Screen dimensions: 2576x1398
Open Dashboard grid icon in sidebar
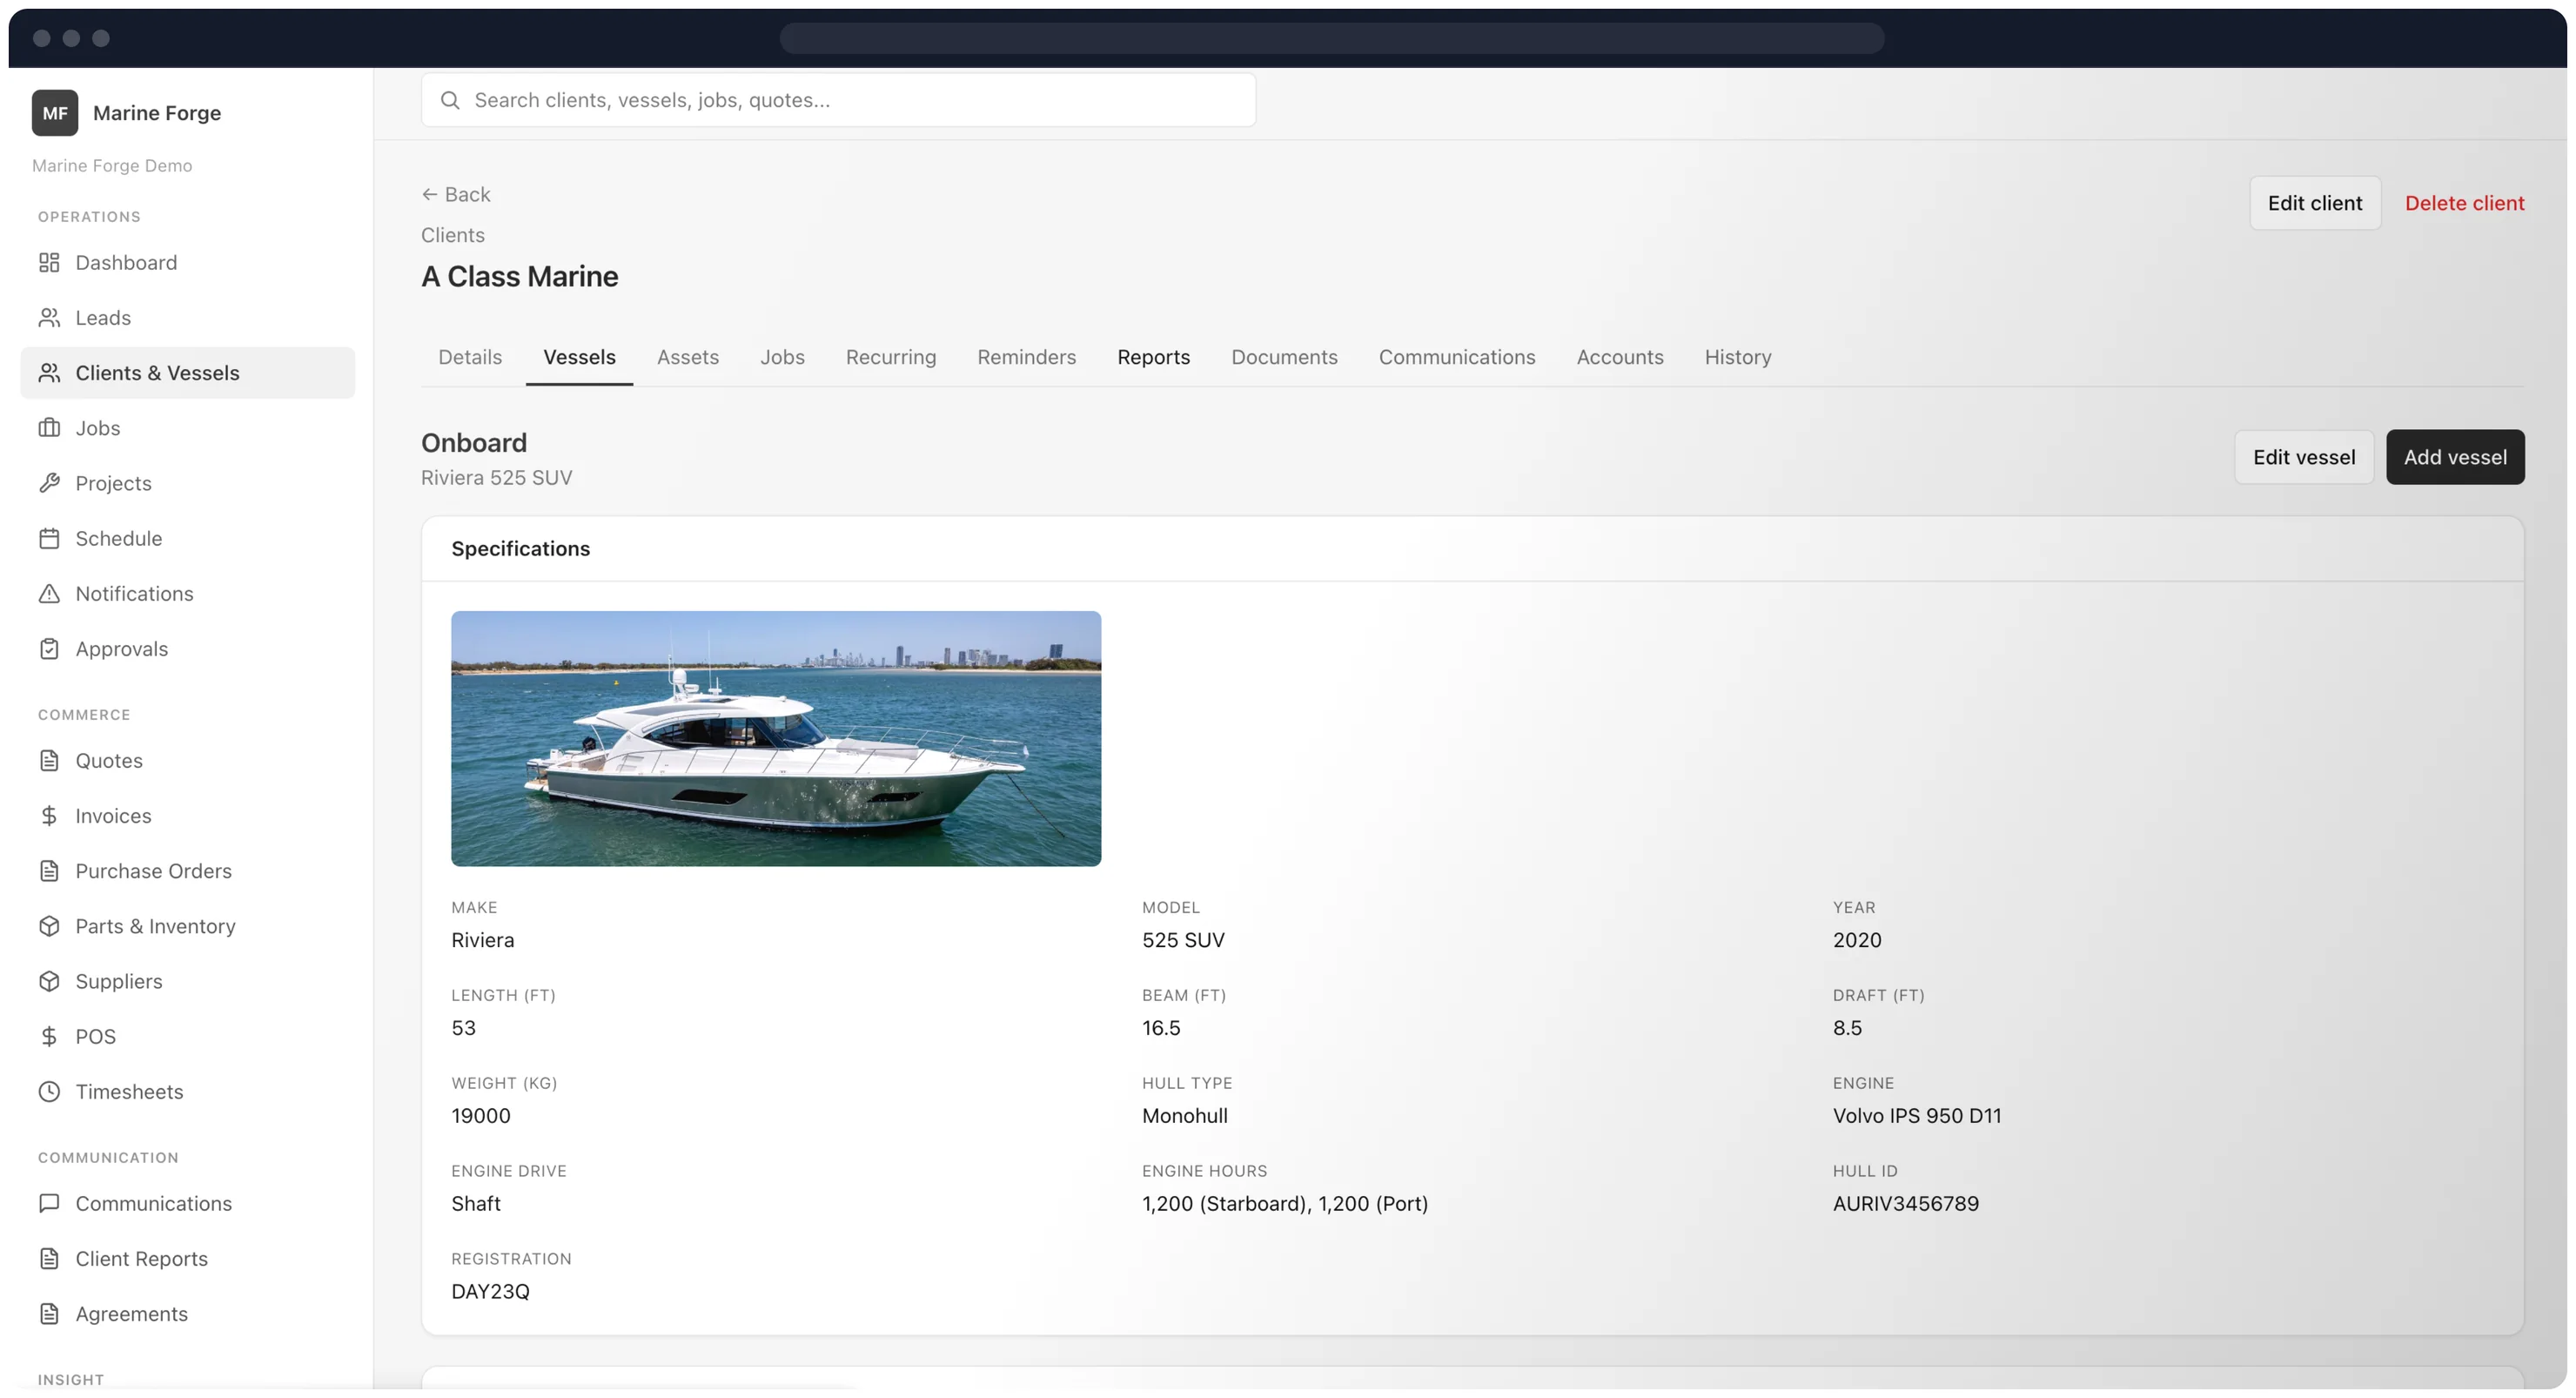[49, 262]
